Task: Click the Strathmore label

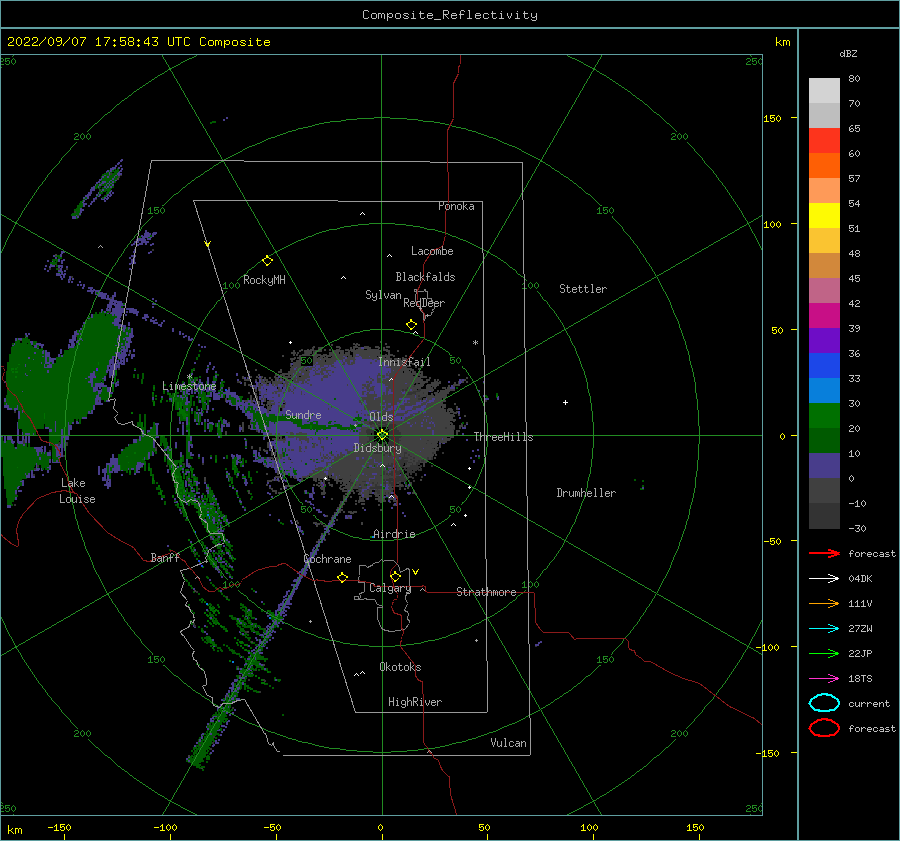Action: point(486,592)
